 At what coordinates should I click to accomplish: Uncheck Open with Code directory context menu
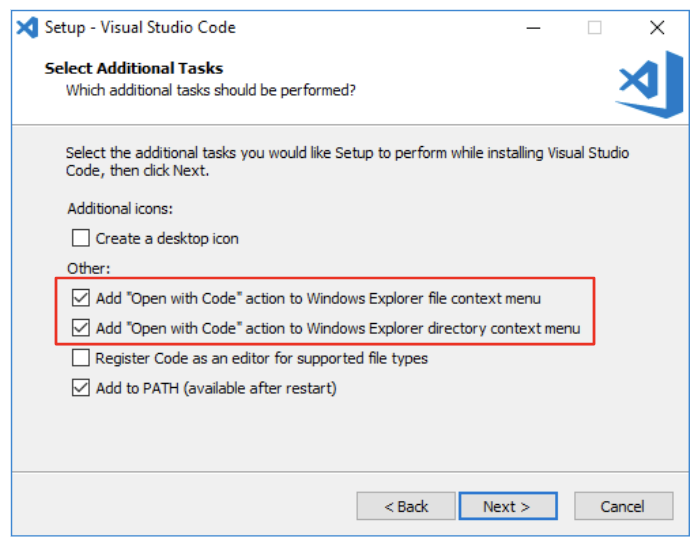coord(81,328)
